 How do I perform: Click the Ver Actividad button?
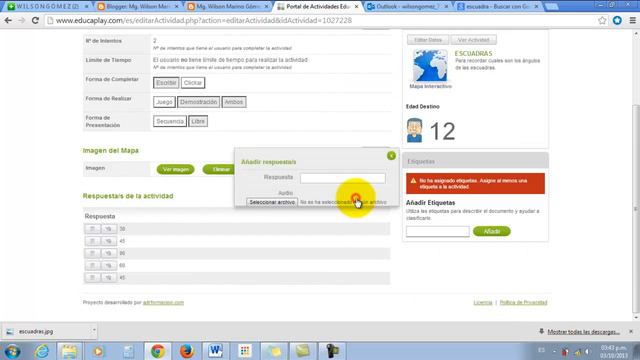click(473, 40)
